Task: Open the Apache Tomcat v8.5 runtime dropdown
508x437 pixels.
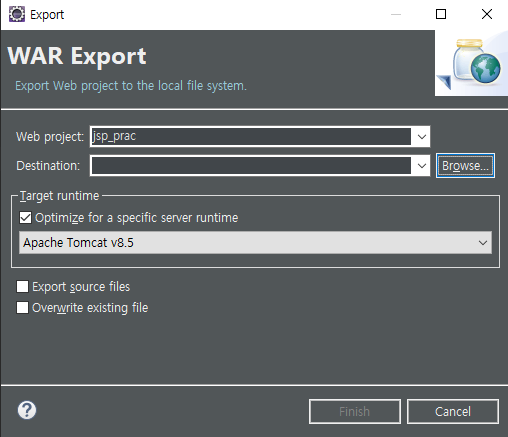Action: [x=255, y=243]
